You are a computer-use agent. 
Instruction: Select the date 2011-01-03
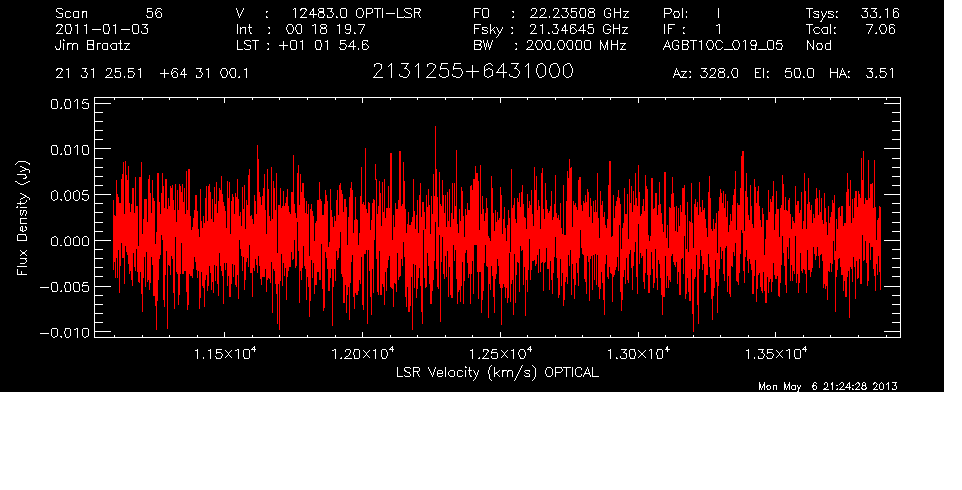[102, 29]
